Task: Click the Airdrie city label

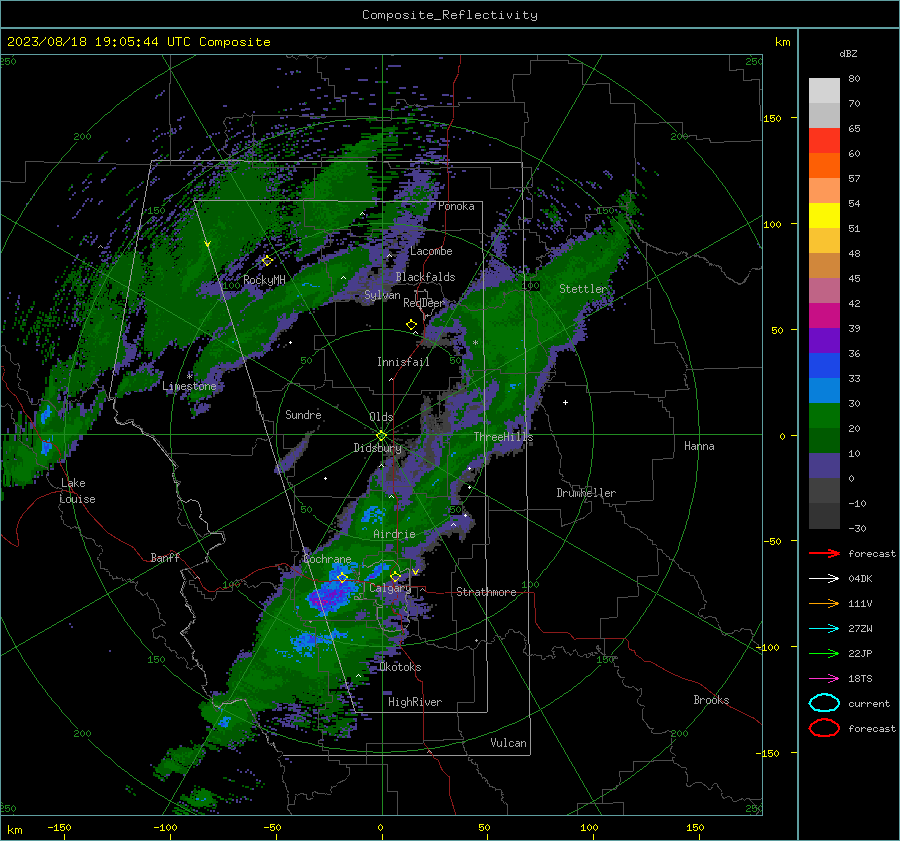Action: [394, 534]
